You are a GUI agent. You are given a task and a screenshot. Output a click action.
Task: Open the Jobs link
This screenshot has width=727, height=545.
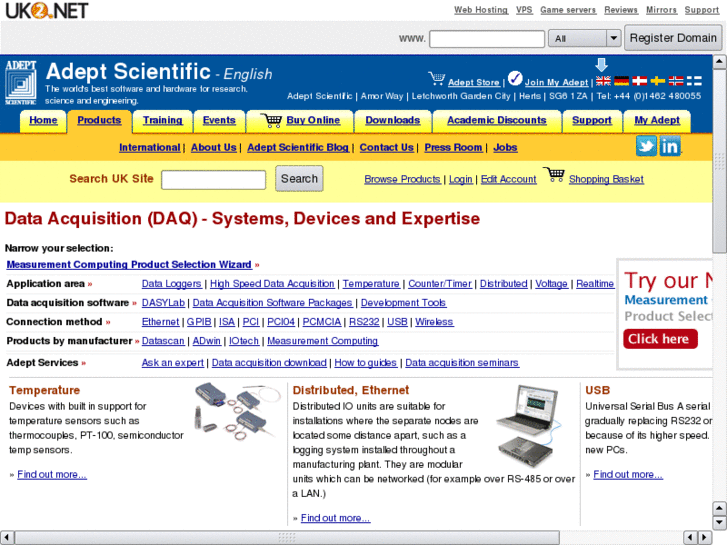[x=505, y=147]
